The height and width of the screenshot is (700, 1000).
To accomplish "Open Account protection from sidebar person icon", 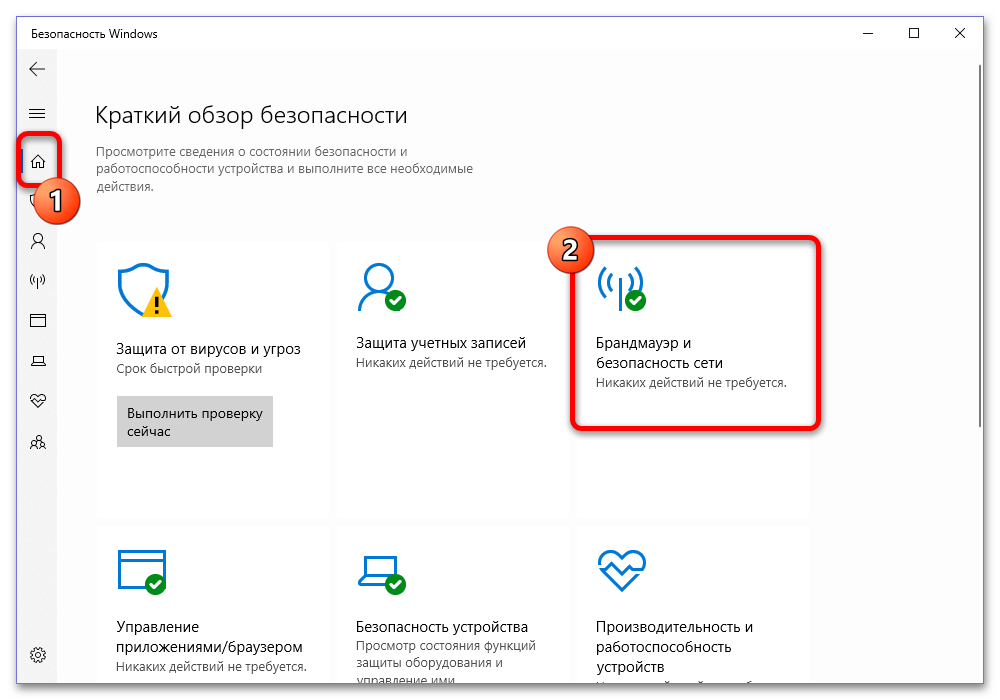I will [x=38, y=241].
